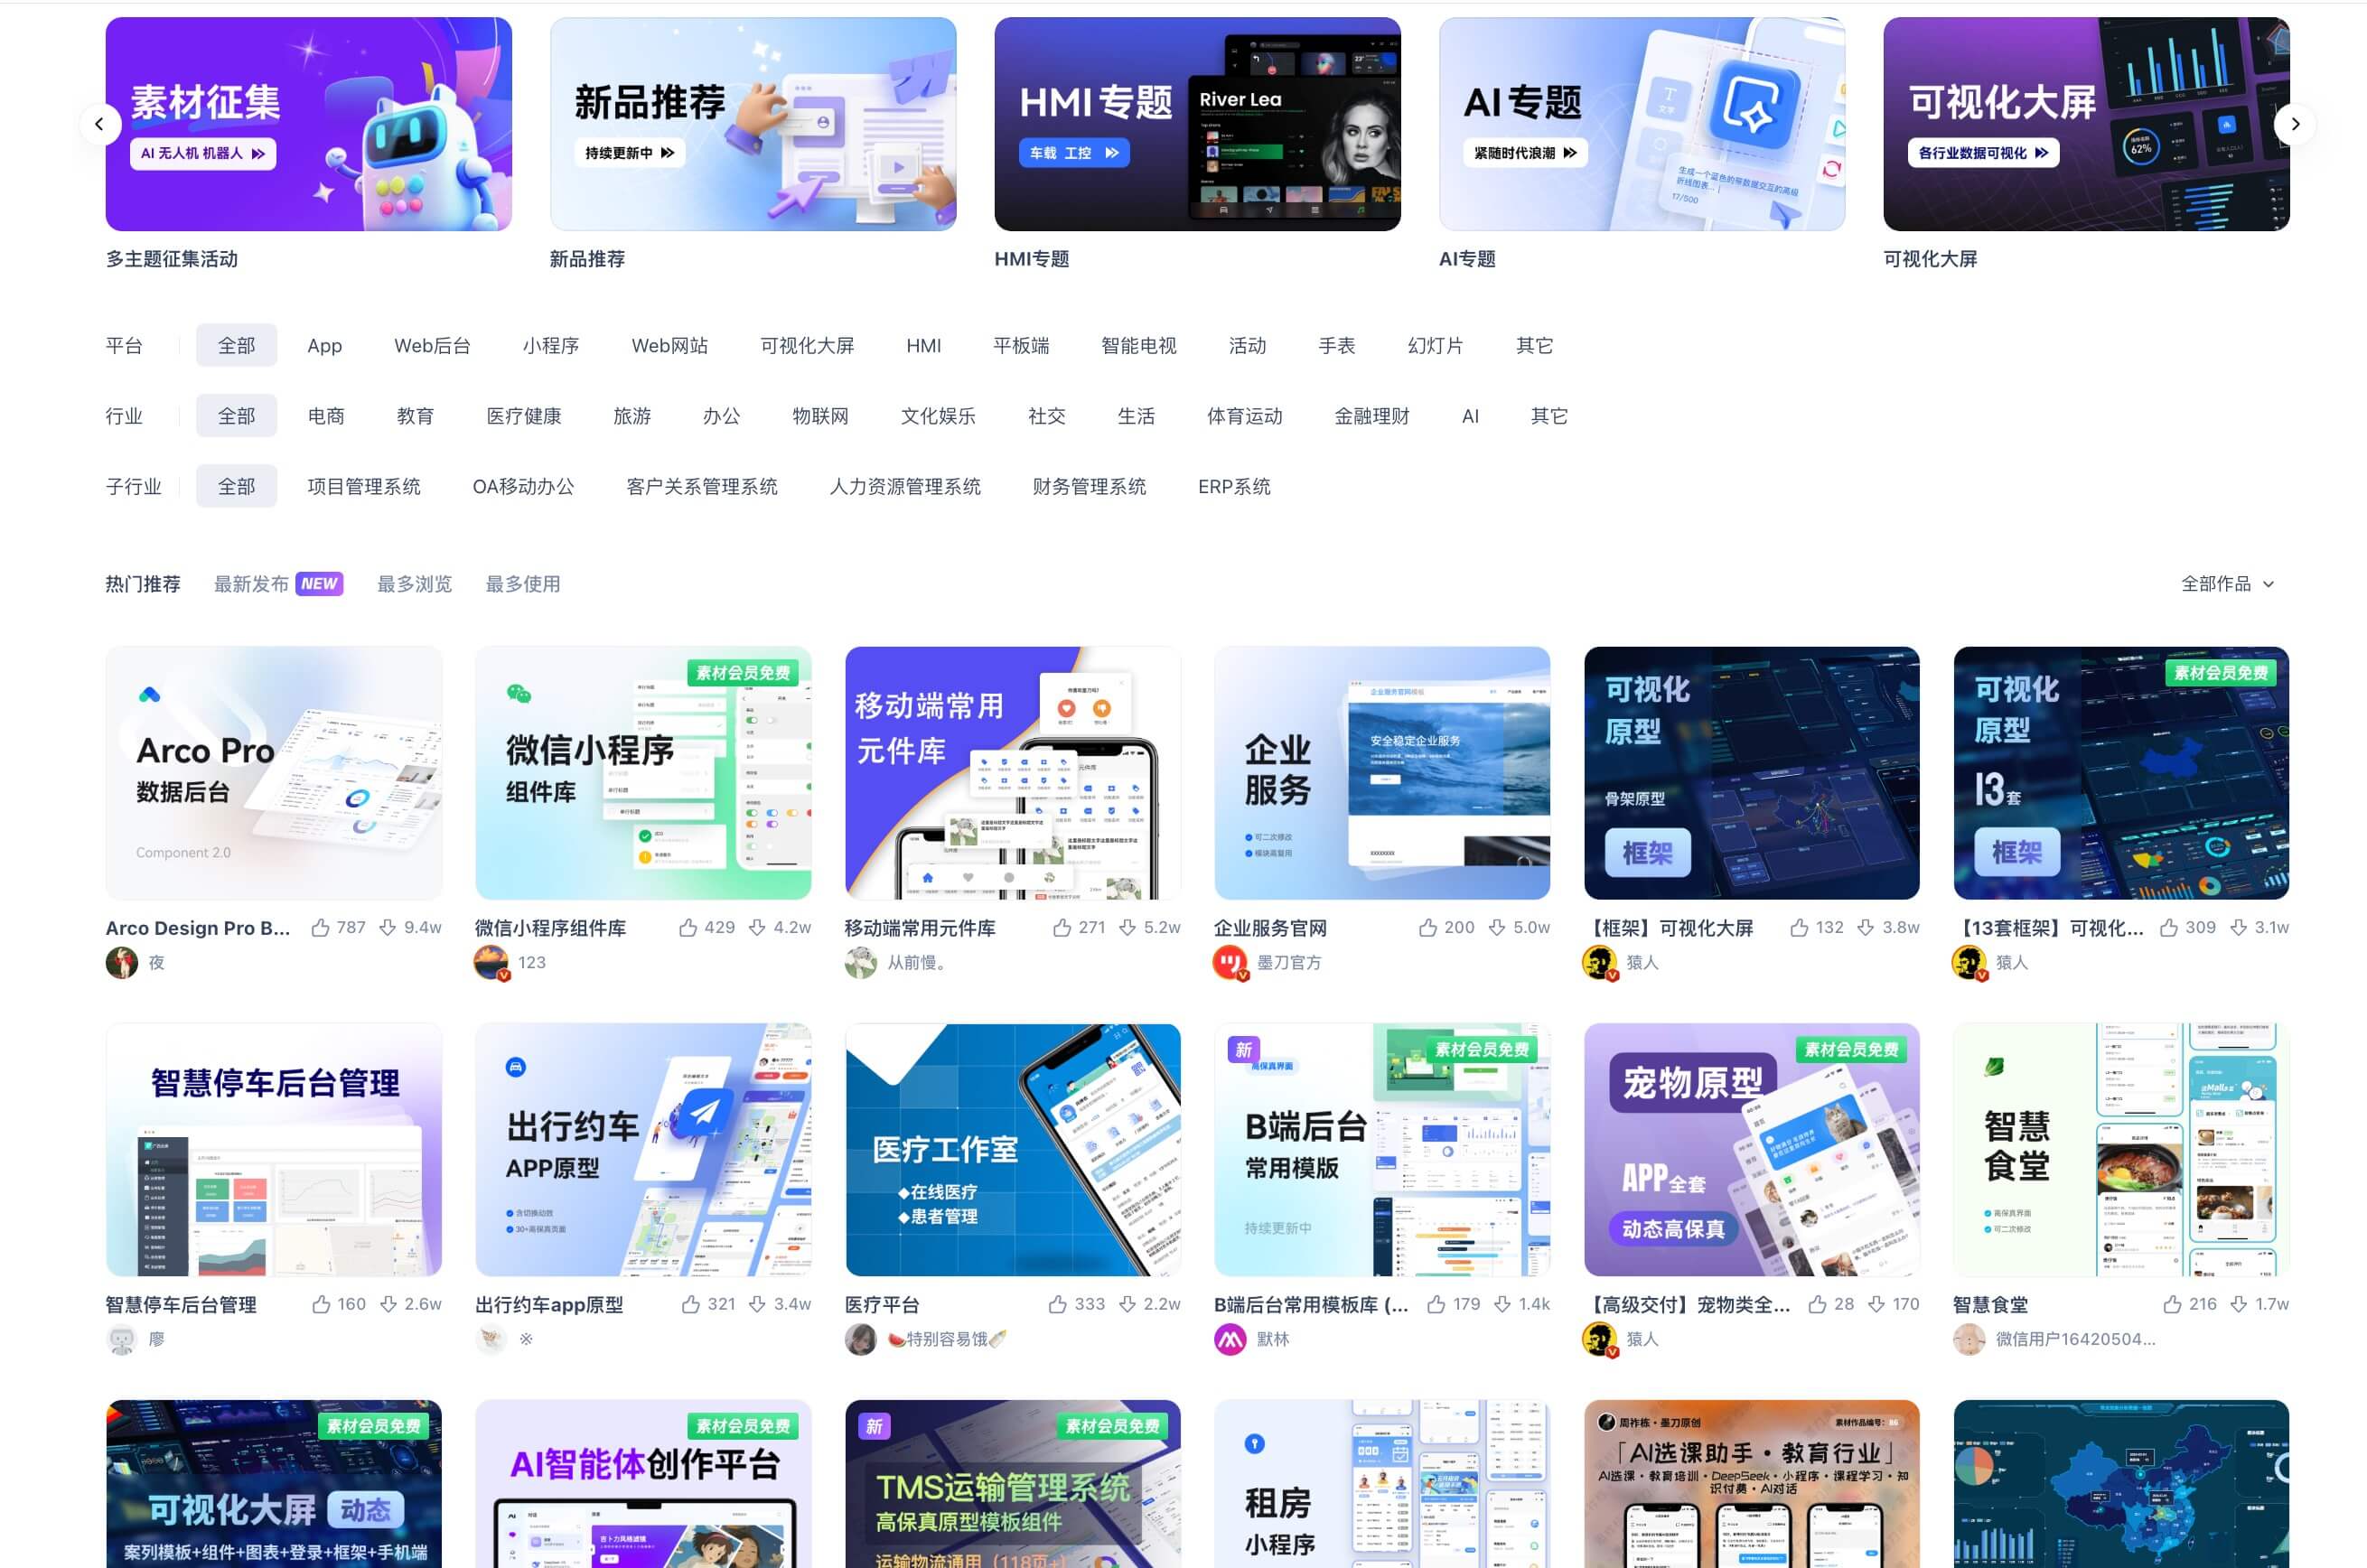
Task: Open the AI智能体创作平台 thumbnail
Action: tap(643, 1484)
